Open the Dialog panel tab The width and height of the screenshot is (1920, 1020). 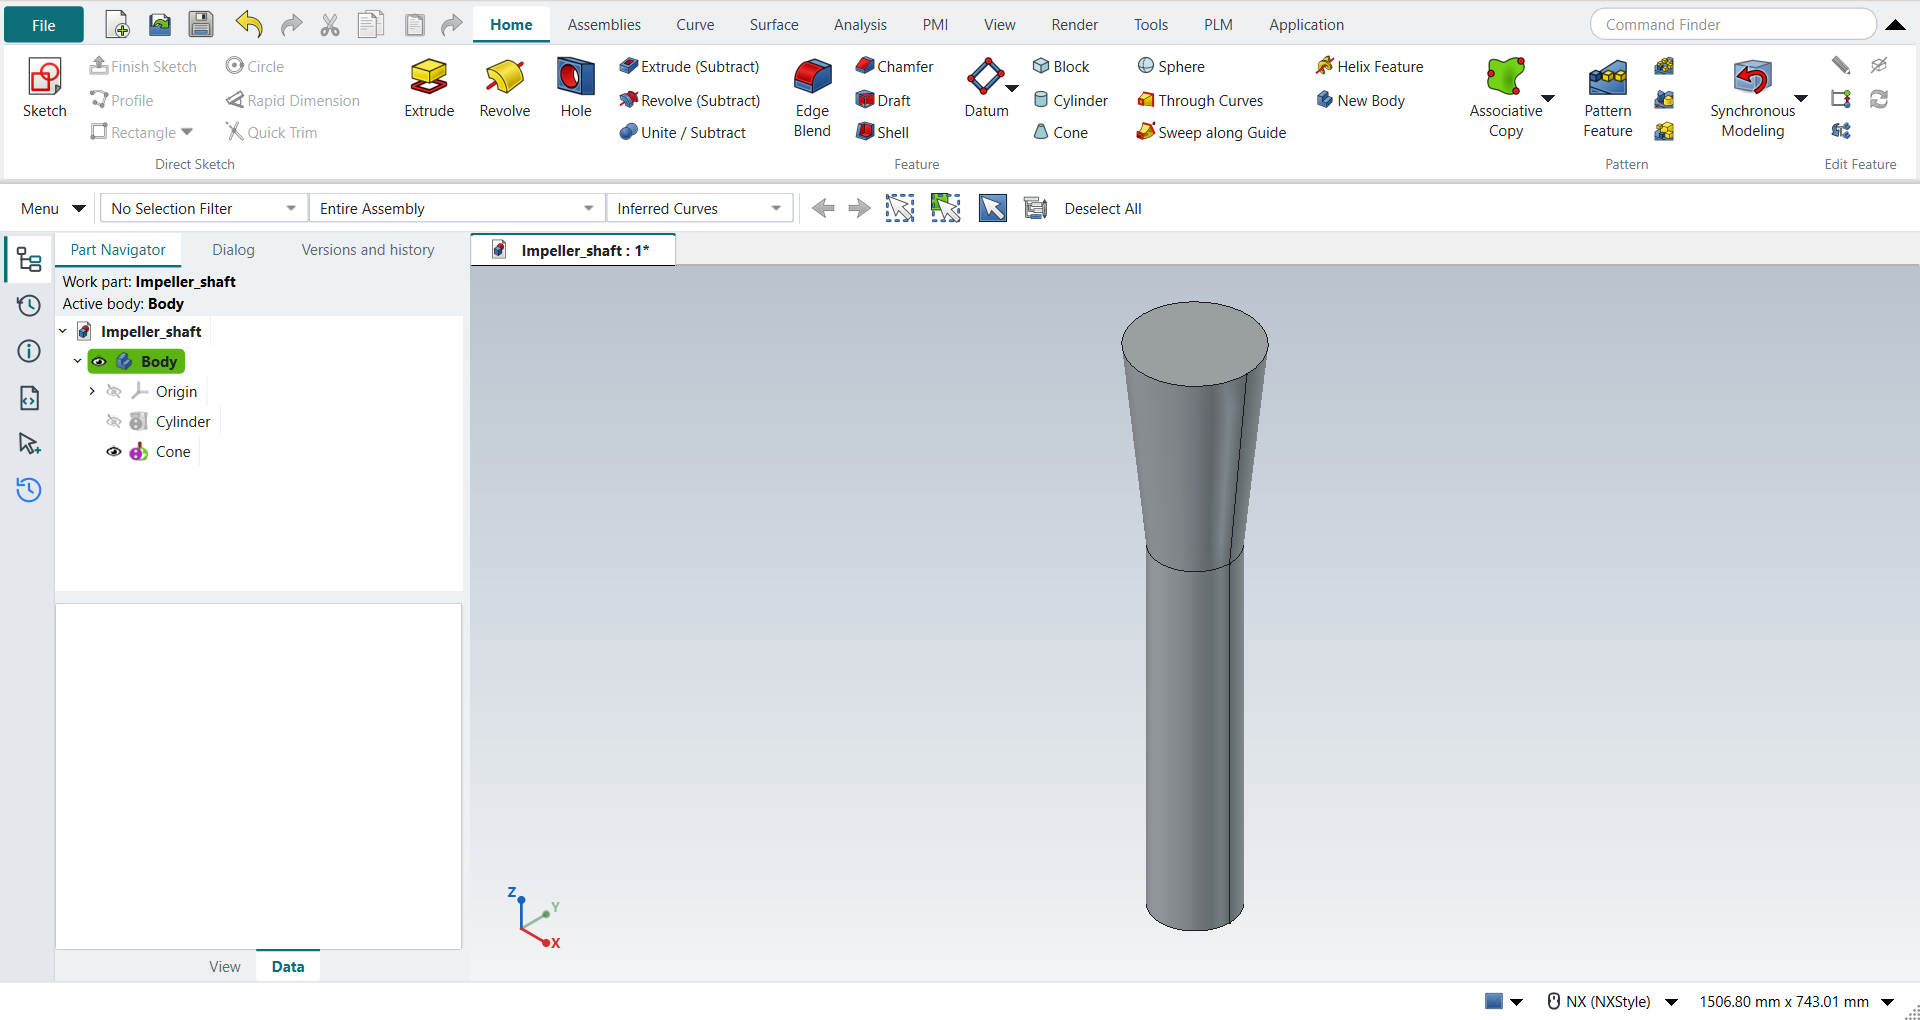(233, 250)
